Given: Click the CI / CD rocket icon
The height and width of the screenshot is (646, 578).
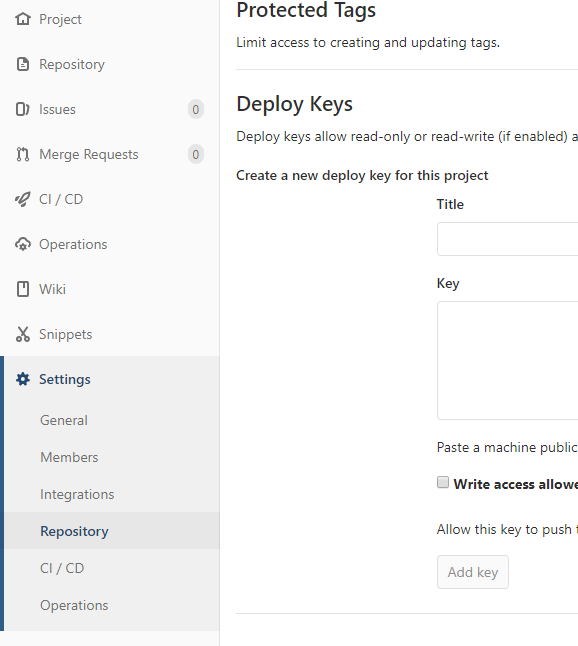Looking at the screenshot, I should coord(23,199).
